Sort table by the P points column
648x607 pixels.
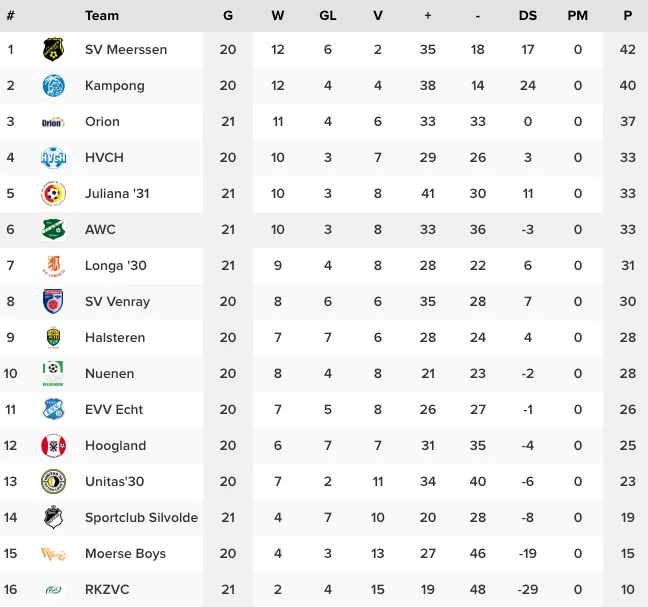click(627, 16)
